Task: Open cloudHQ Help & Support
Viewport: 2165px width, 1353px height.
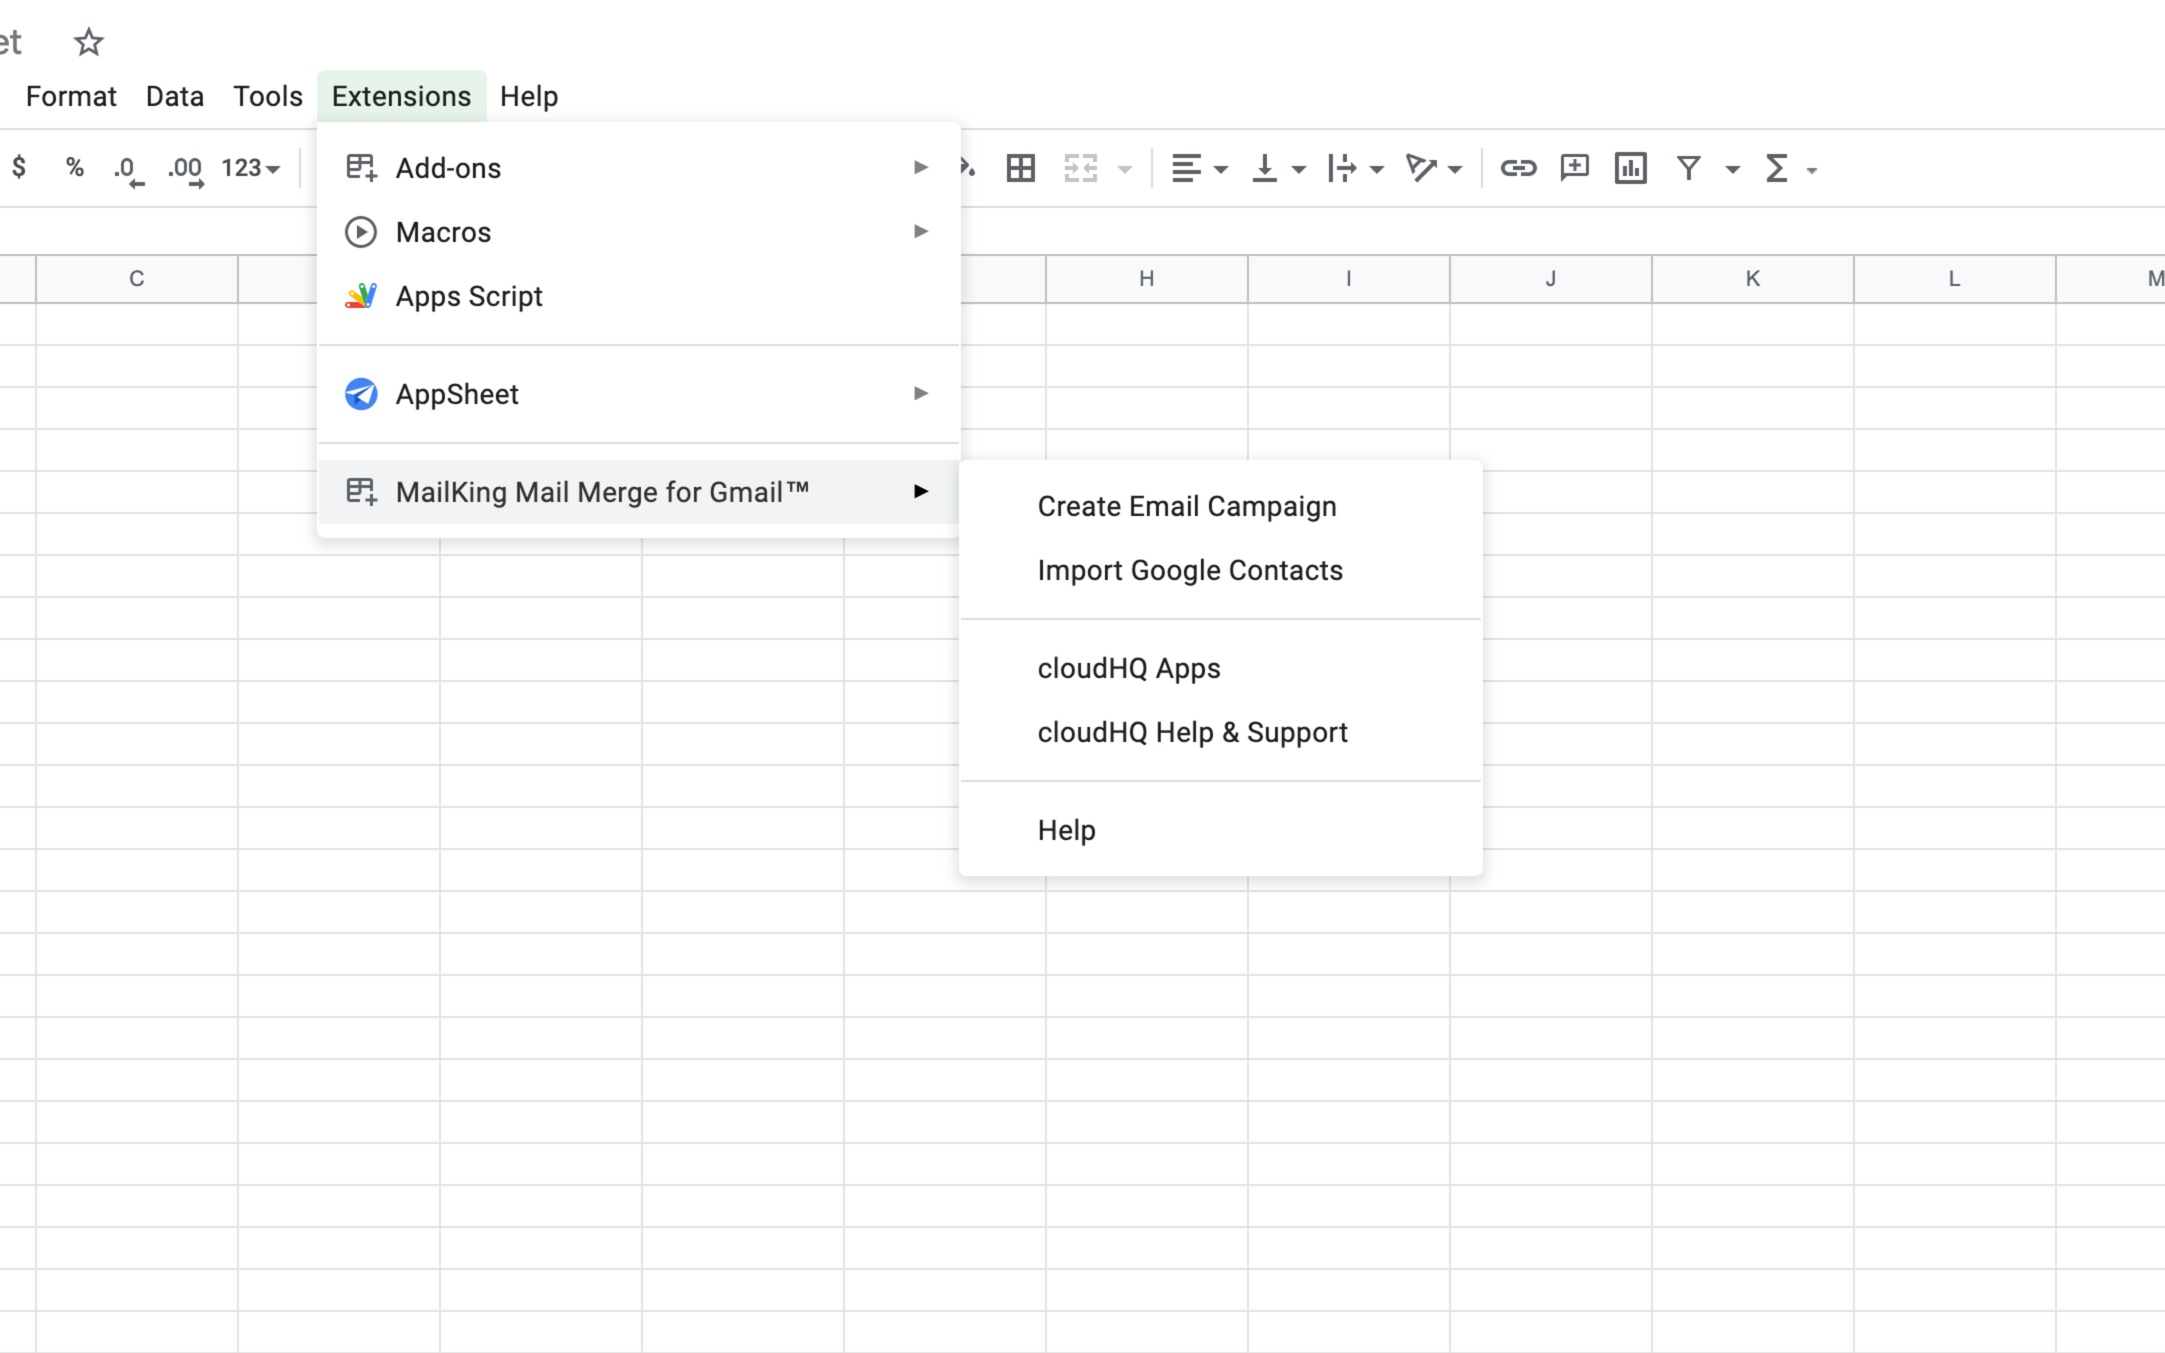Action: (1220, 732)
